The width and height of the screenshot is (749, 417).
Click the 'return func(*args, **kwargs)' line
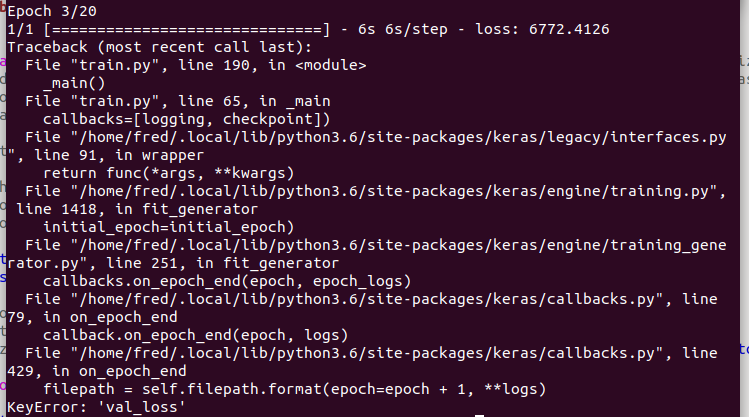tap(169, 173)
